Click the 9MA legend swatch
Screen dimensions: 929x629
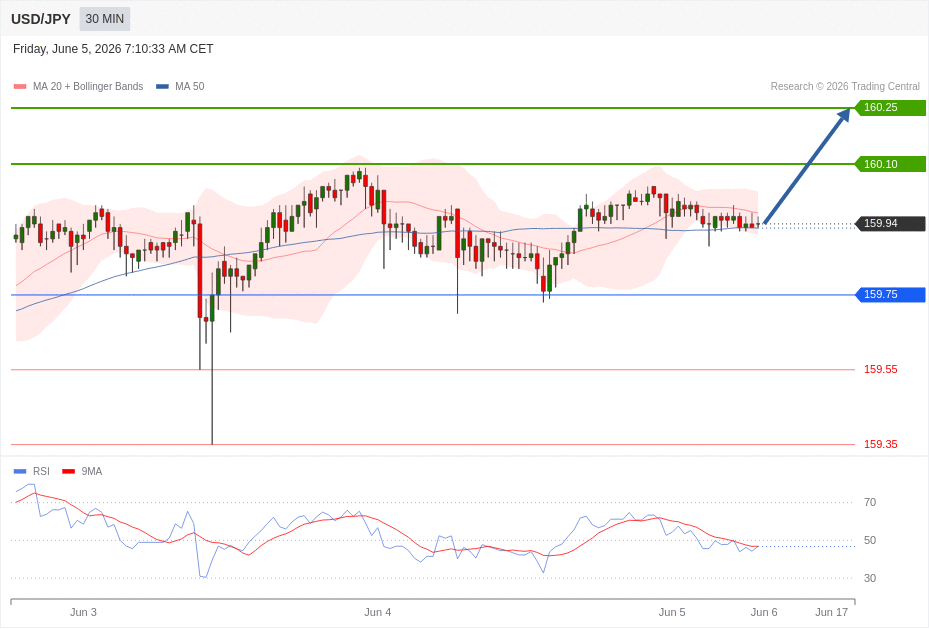[x=69, y=471]
